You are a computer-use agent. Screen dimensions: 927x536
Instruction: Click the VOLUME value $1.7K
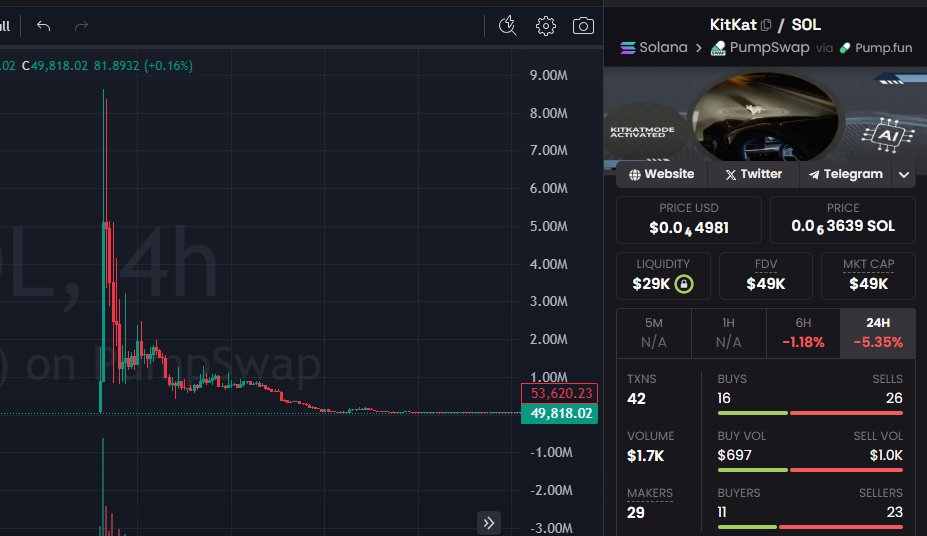pos(646,456)
